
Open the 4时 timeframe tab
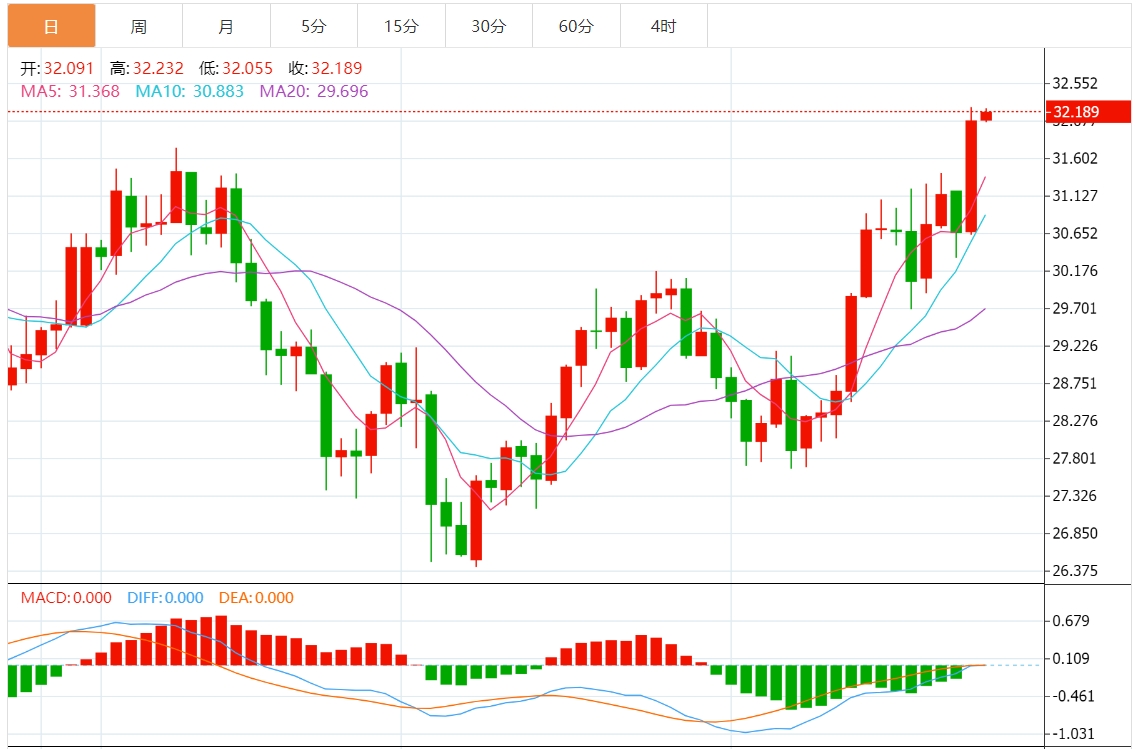coord(663,26)
